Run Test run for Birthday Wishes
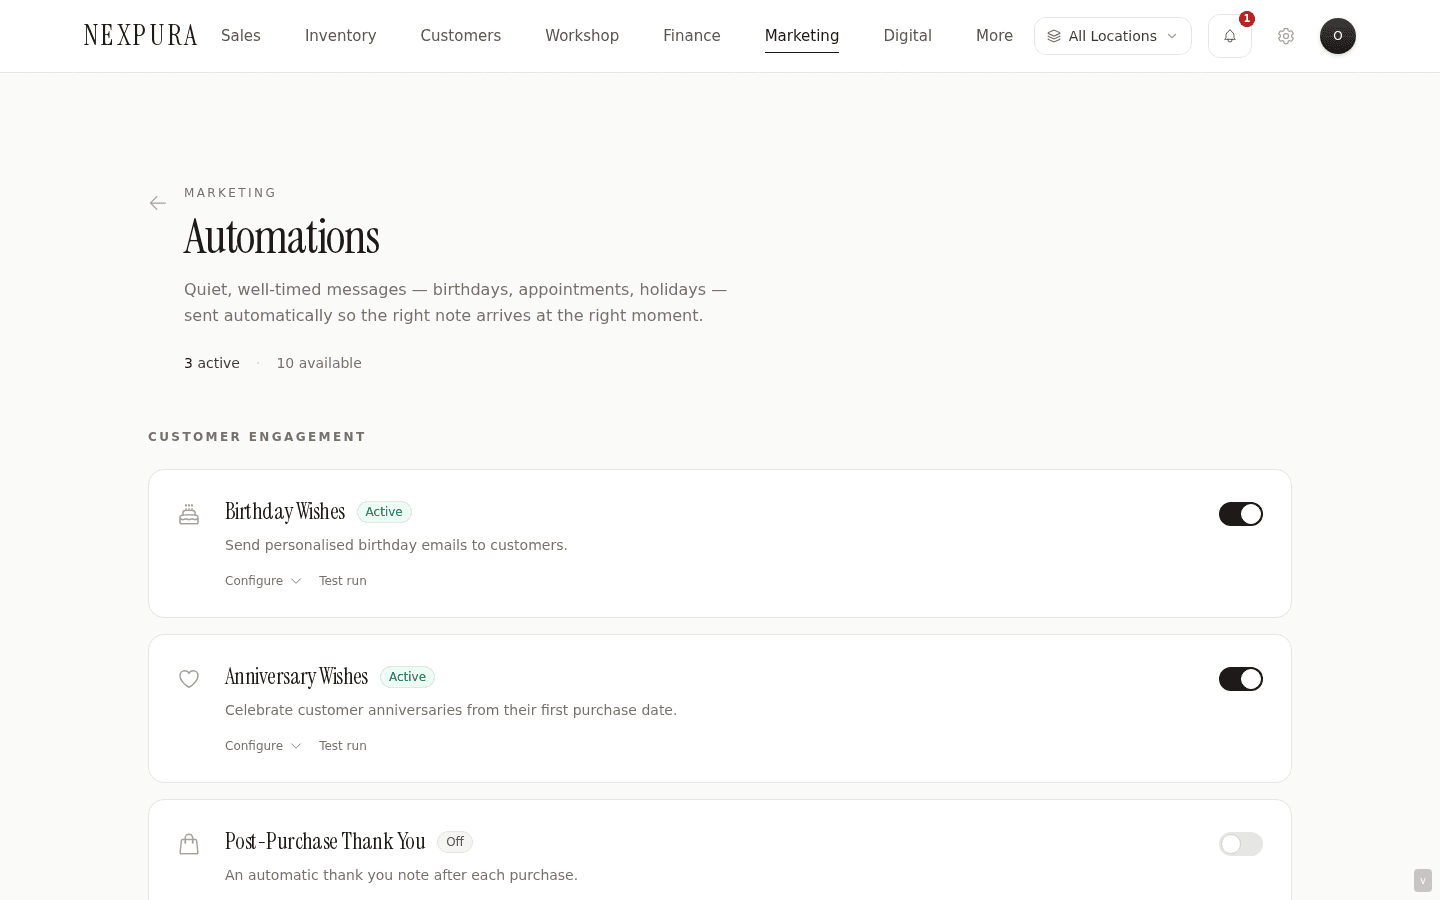Image resolution: width=1440 pixels, height=900 pixels. [343, 581]
